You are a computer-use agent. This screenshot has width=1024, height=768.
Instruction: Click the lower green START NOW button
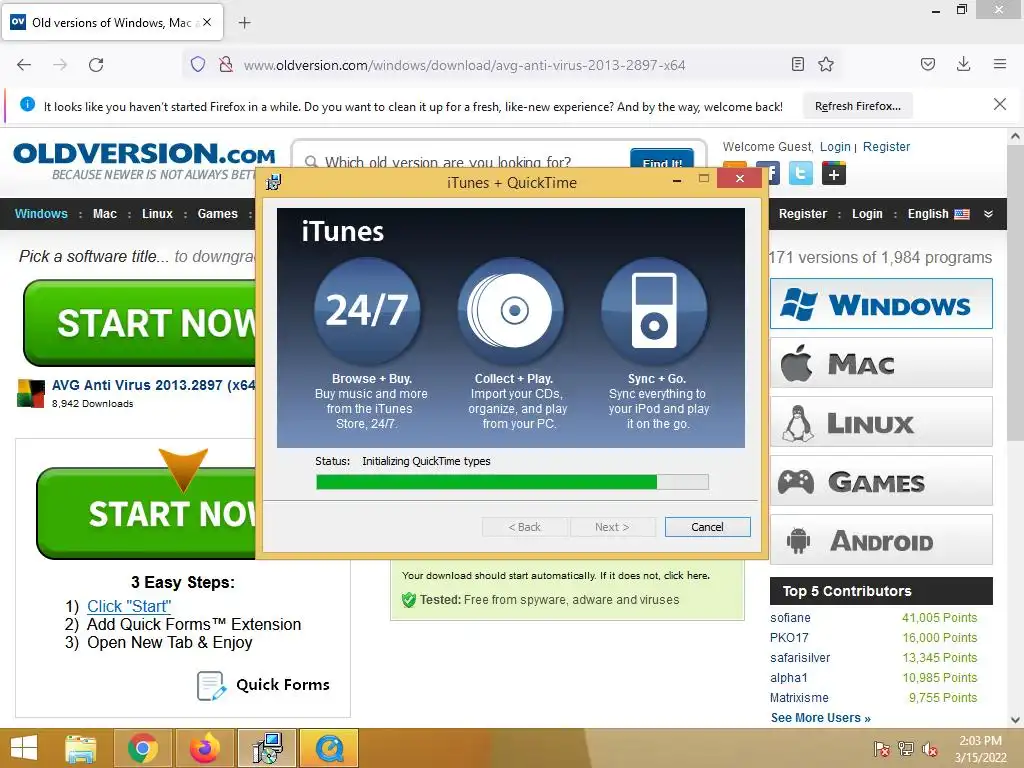coord(147,513)
